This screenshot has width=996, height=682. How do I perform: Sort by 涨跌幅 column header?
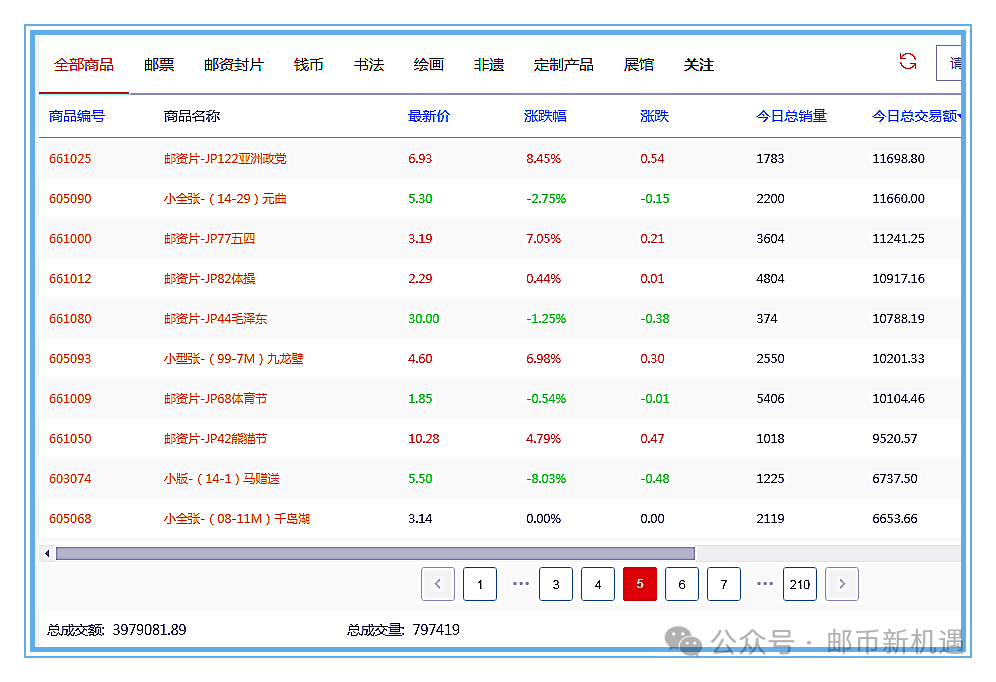point(545,116)
